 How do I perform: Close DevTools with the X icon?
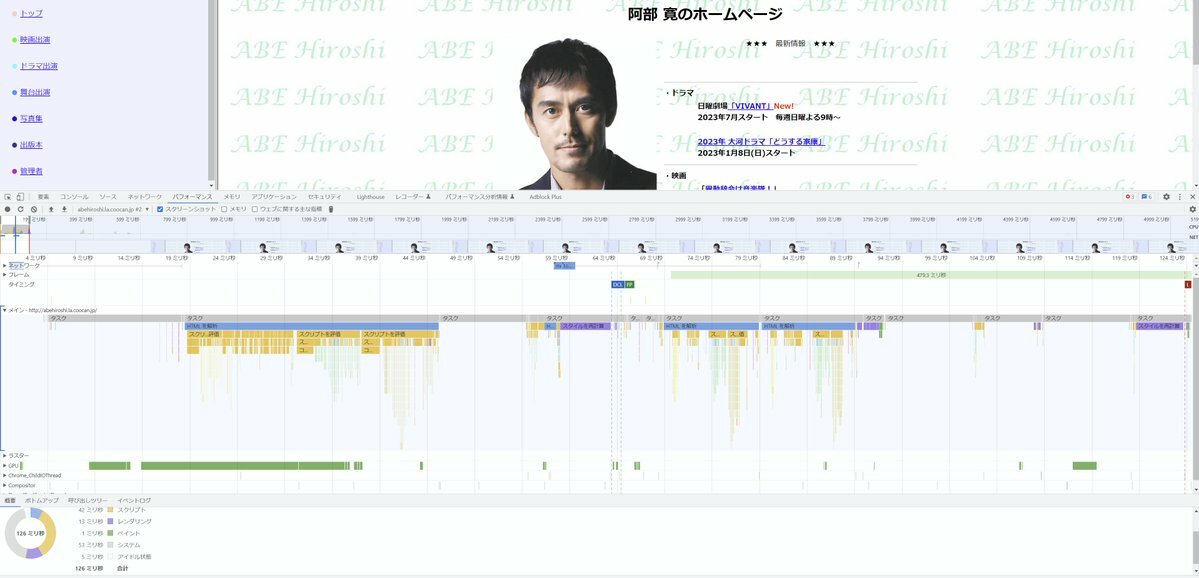[1192, 196]
